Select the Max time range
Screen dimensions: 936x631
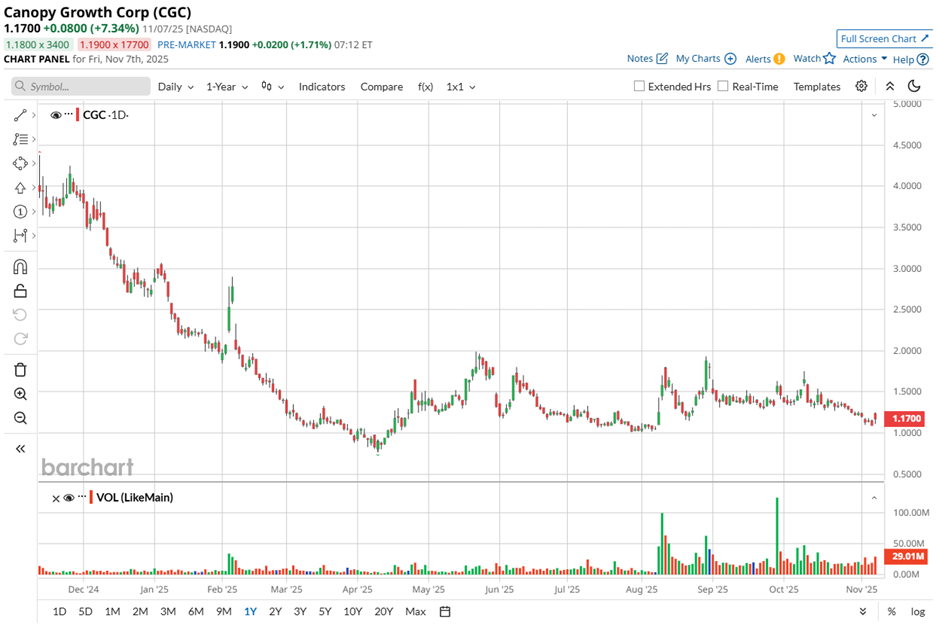pyautogui.click(x=415, y=611)
